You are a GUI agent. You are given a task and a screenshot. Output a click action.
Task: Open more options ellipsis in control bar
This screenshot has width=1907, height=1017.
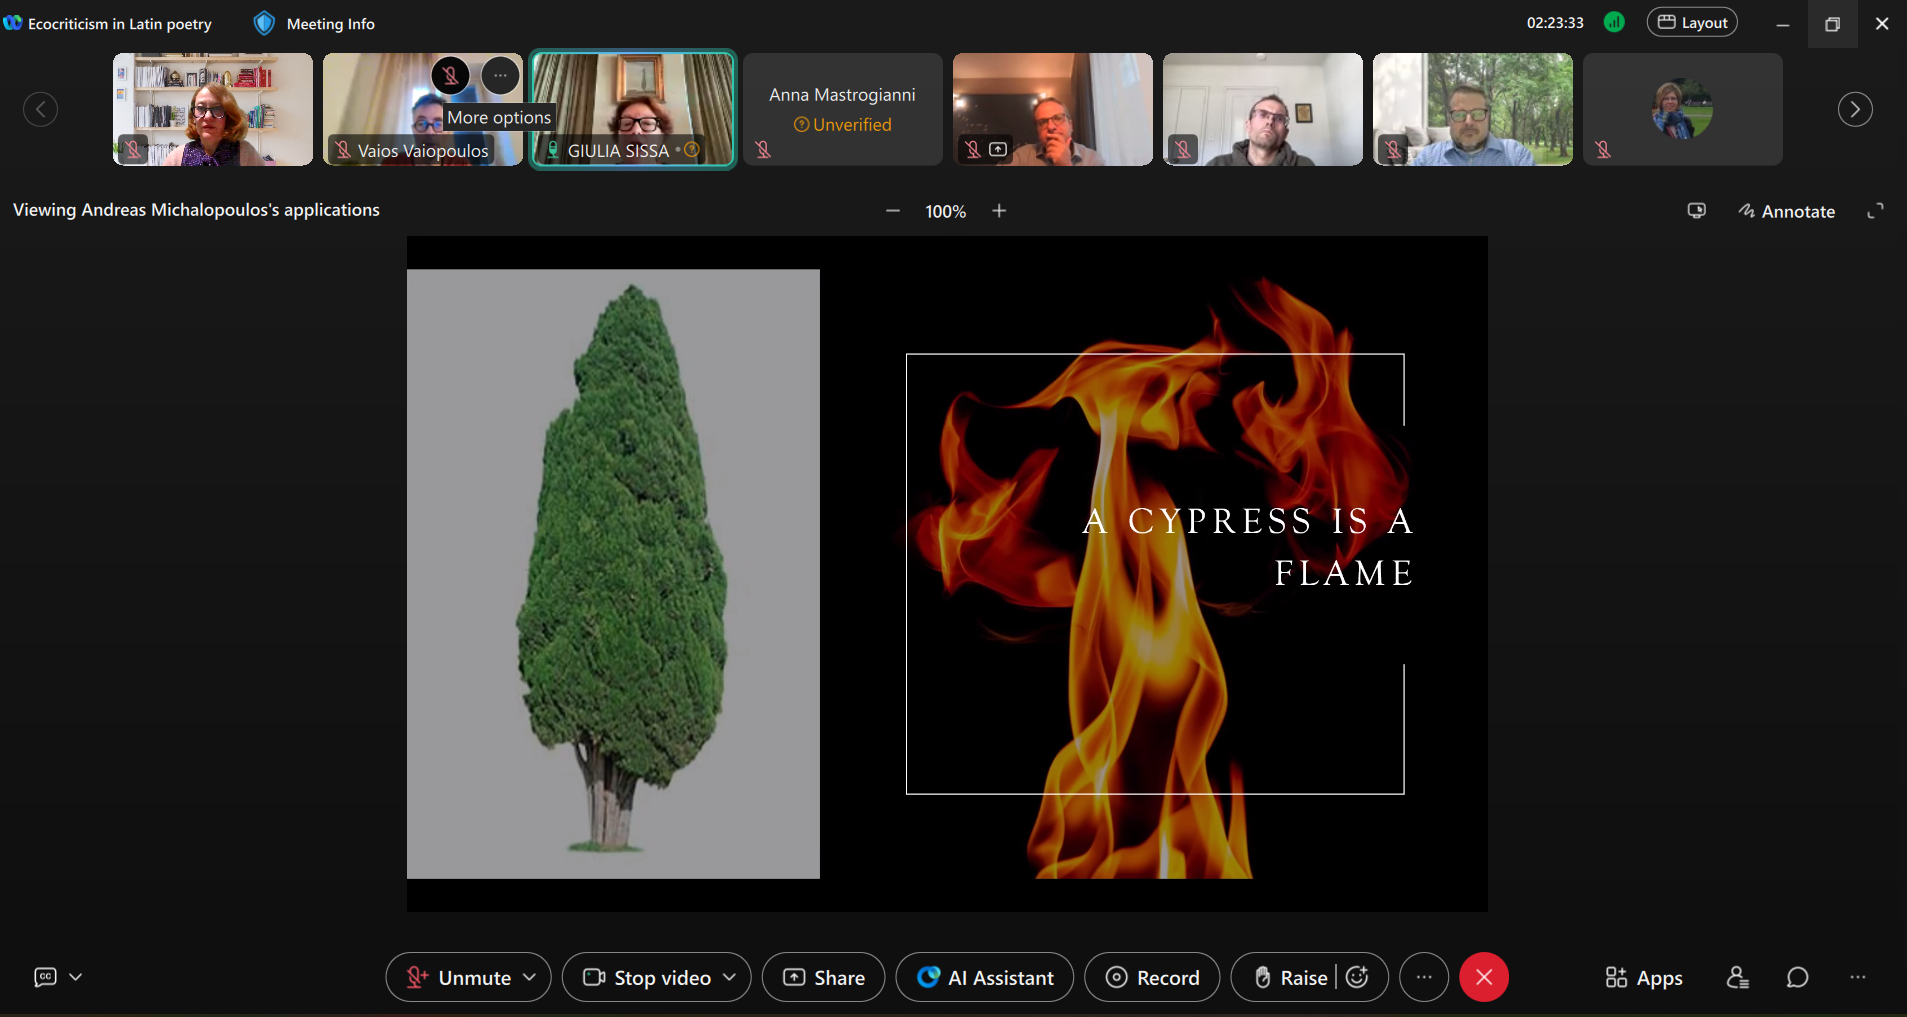(1424, 977)
